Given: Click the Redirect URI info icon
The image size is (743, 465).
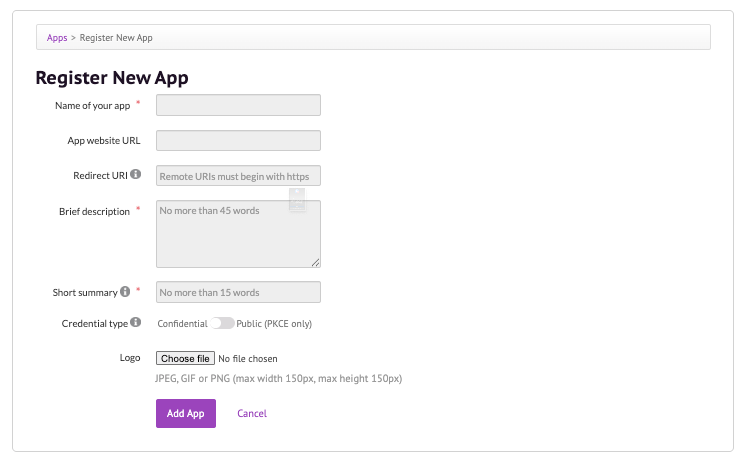Looking at the screenshot, I should tap(136, 174).
